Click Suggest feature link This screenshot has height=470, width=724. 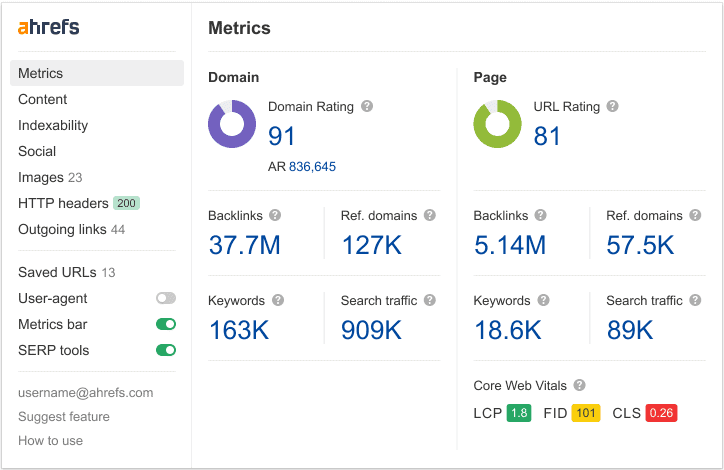[64, 416]
